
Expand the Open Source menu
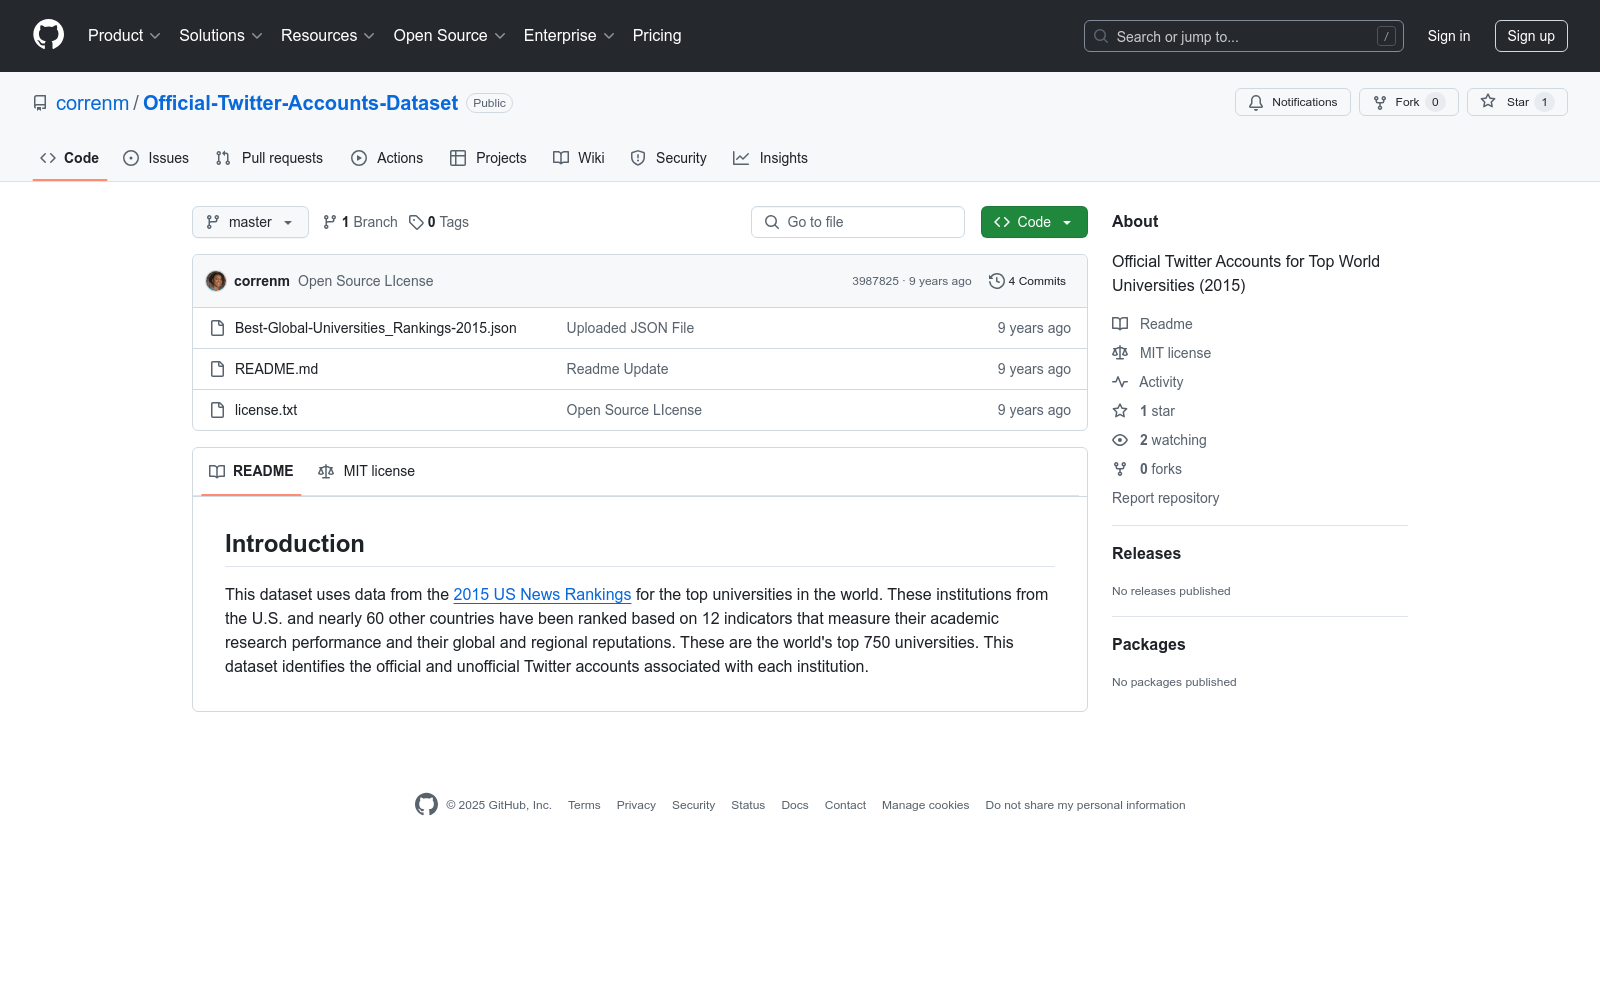(x=450, y=36)
